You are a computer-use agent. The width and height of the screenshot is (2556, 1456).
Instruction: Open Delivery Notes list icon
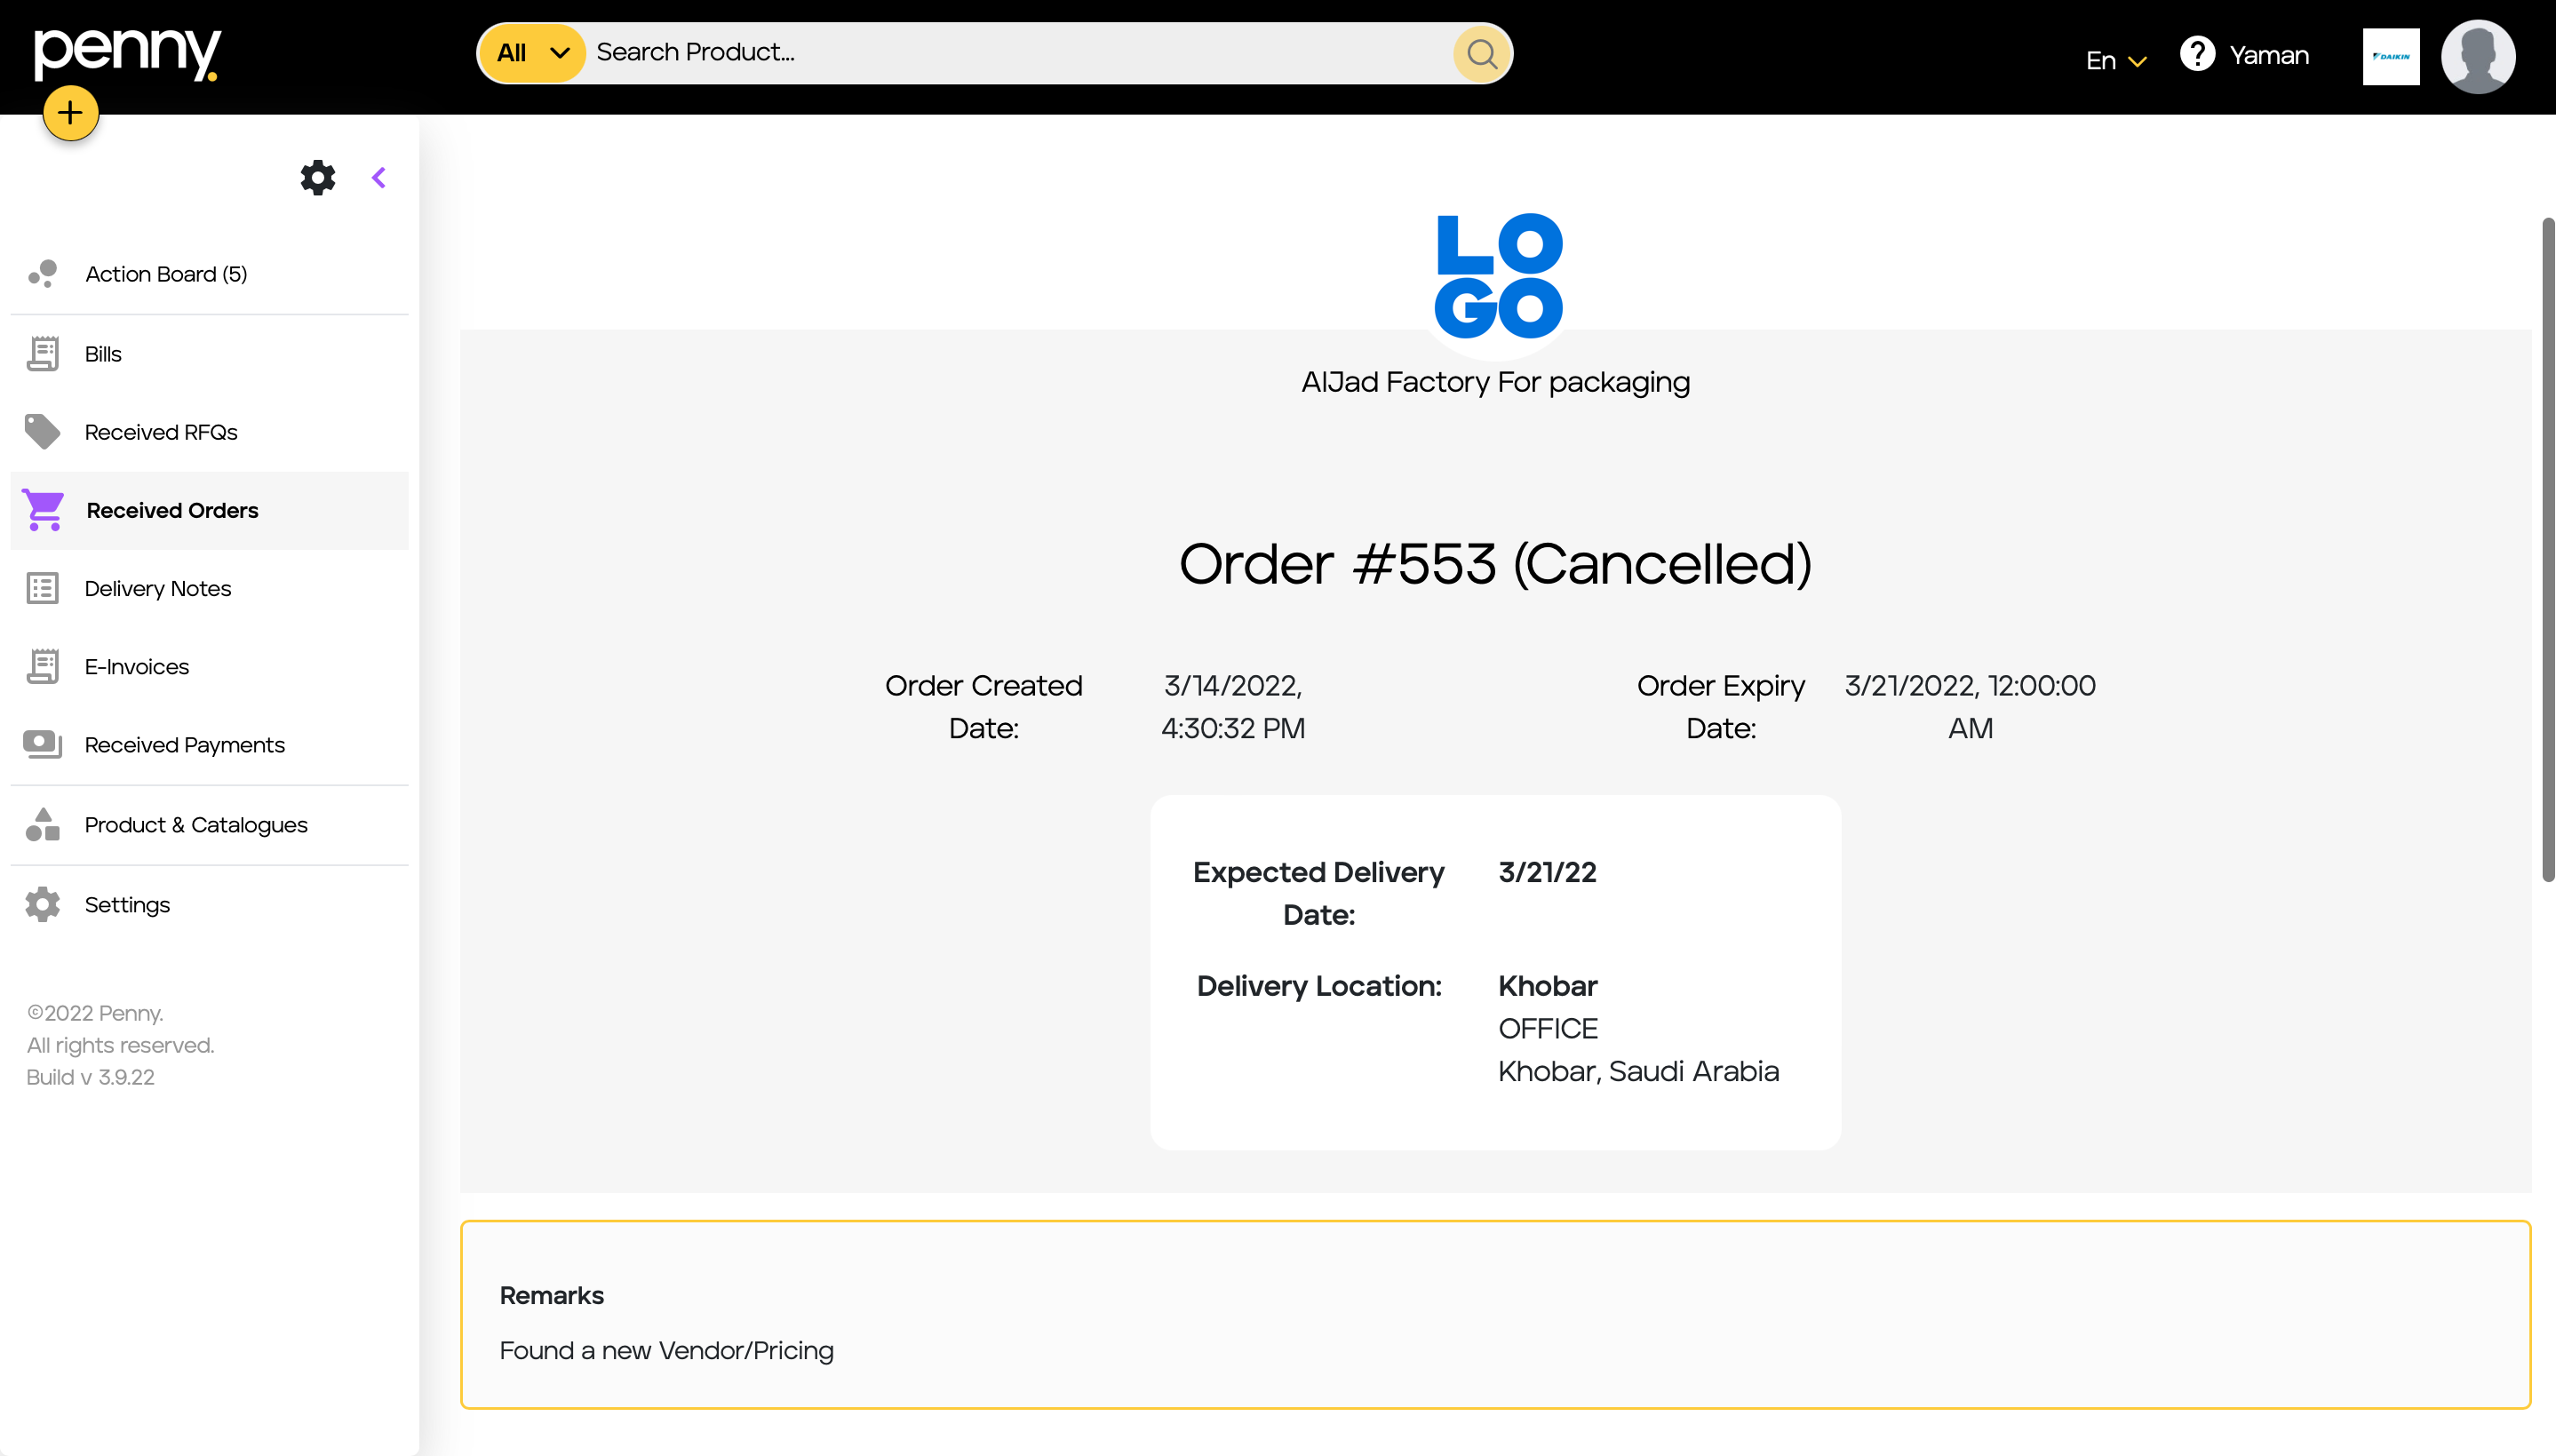(x=43, y=588)
